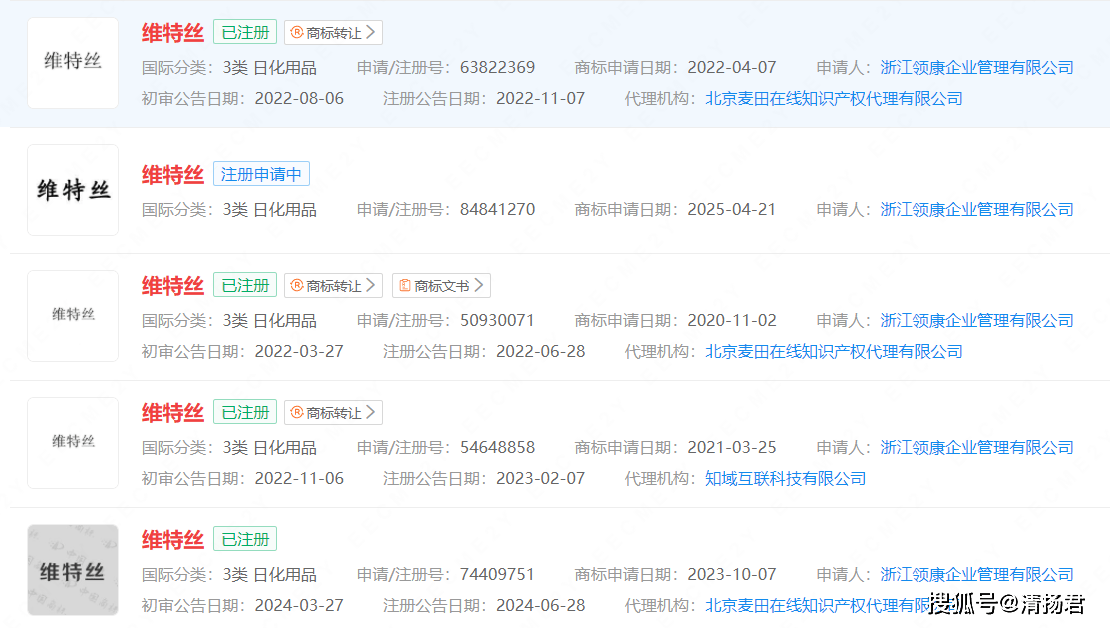1110x628 pixels.
Task: Click 已注册 status tag for 74409751
Action: (245, 539)
